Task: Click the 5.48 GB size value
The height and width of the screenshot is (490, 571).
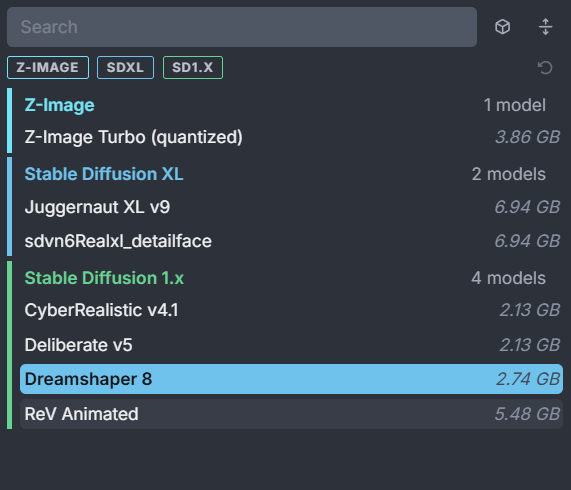Action: (x=527, y=414)
